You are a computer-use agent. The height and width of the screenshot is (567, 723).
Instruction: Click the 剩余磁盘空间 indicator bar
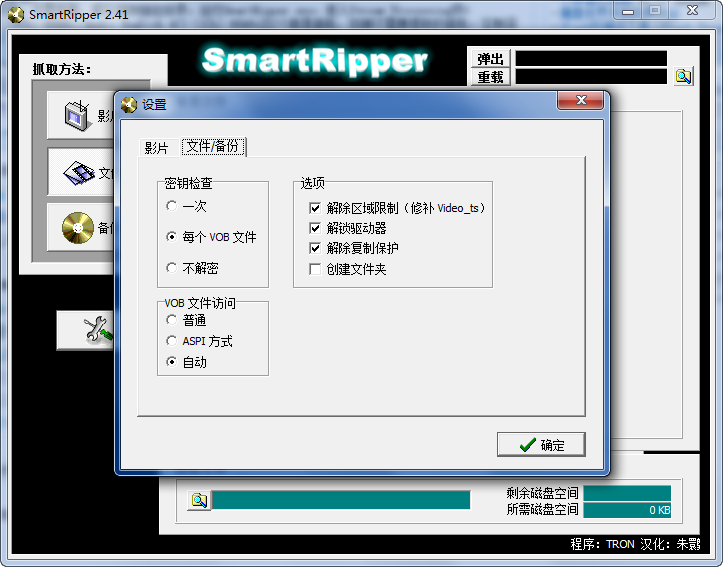pyautogui.click(x=627, y=493)
